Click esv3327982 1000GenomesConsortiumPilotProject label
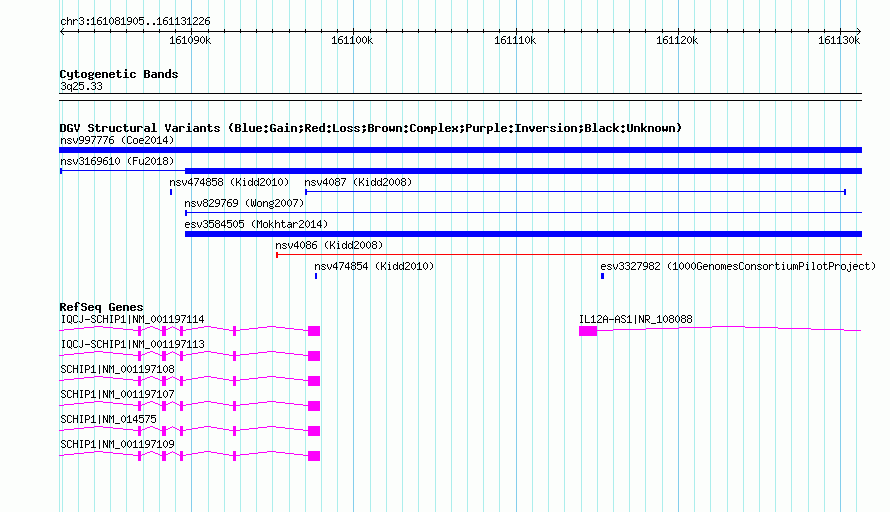The image size is (890, 512). [x=738, y=266]
